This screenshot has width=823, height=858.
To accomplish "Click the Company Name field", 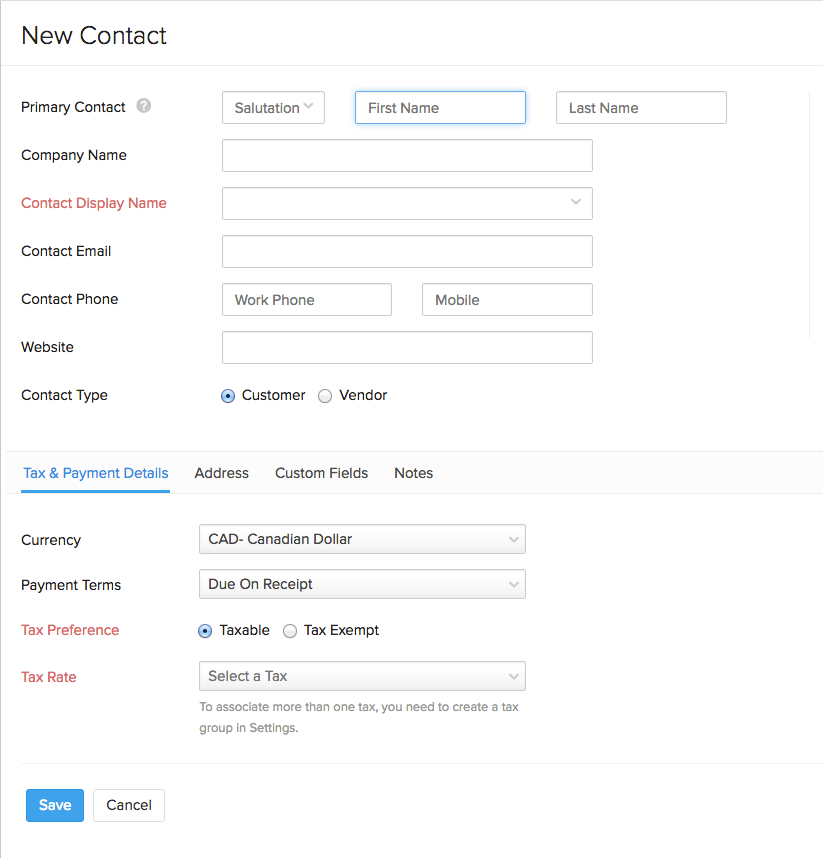I will (406, 155).
